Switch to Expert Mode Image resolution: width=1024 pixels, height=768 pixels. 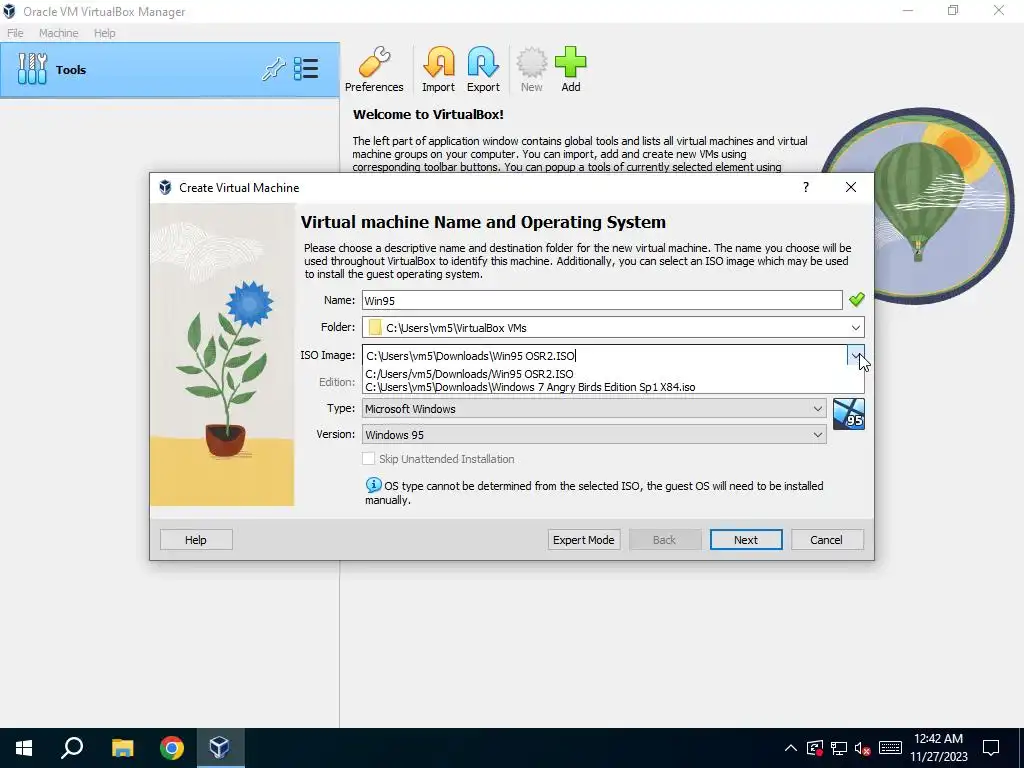click(583, 539)
